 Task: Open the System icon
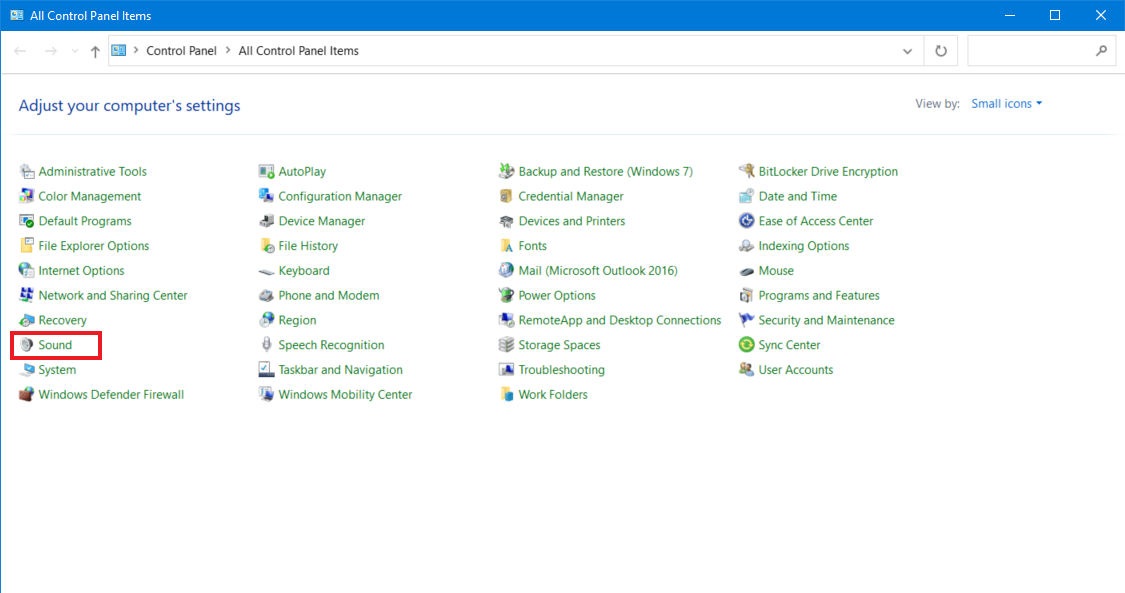pyautogui.click(x=27, y=370)
